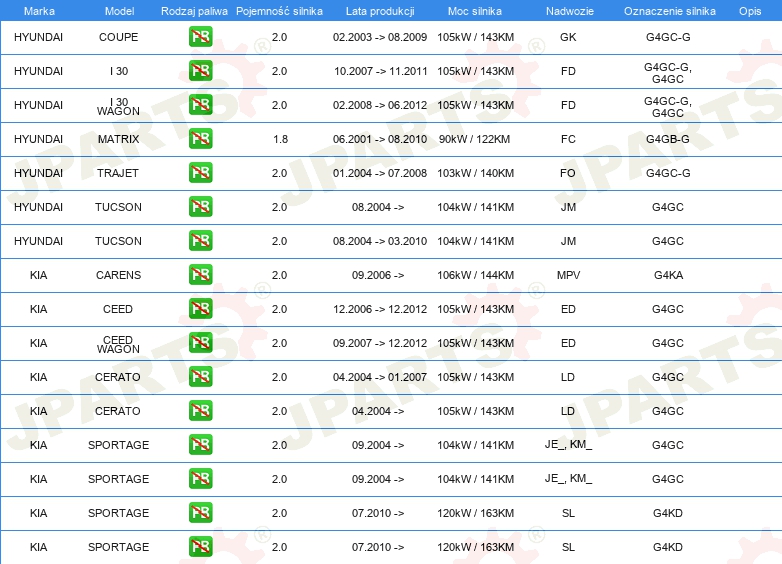Click the Rodzaj paliwa column header
The image size is (782, 564).
click(x=195, y=11)
